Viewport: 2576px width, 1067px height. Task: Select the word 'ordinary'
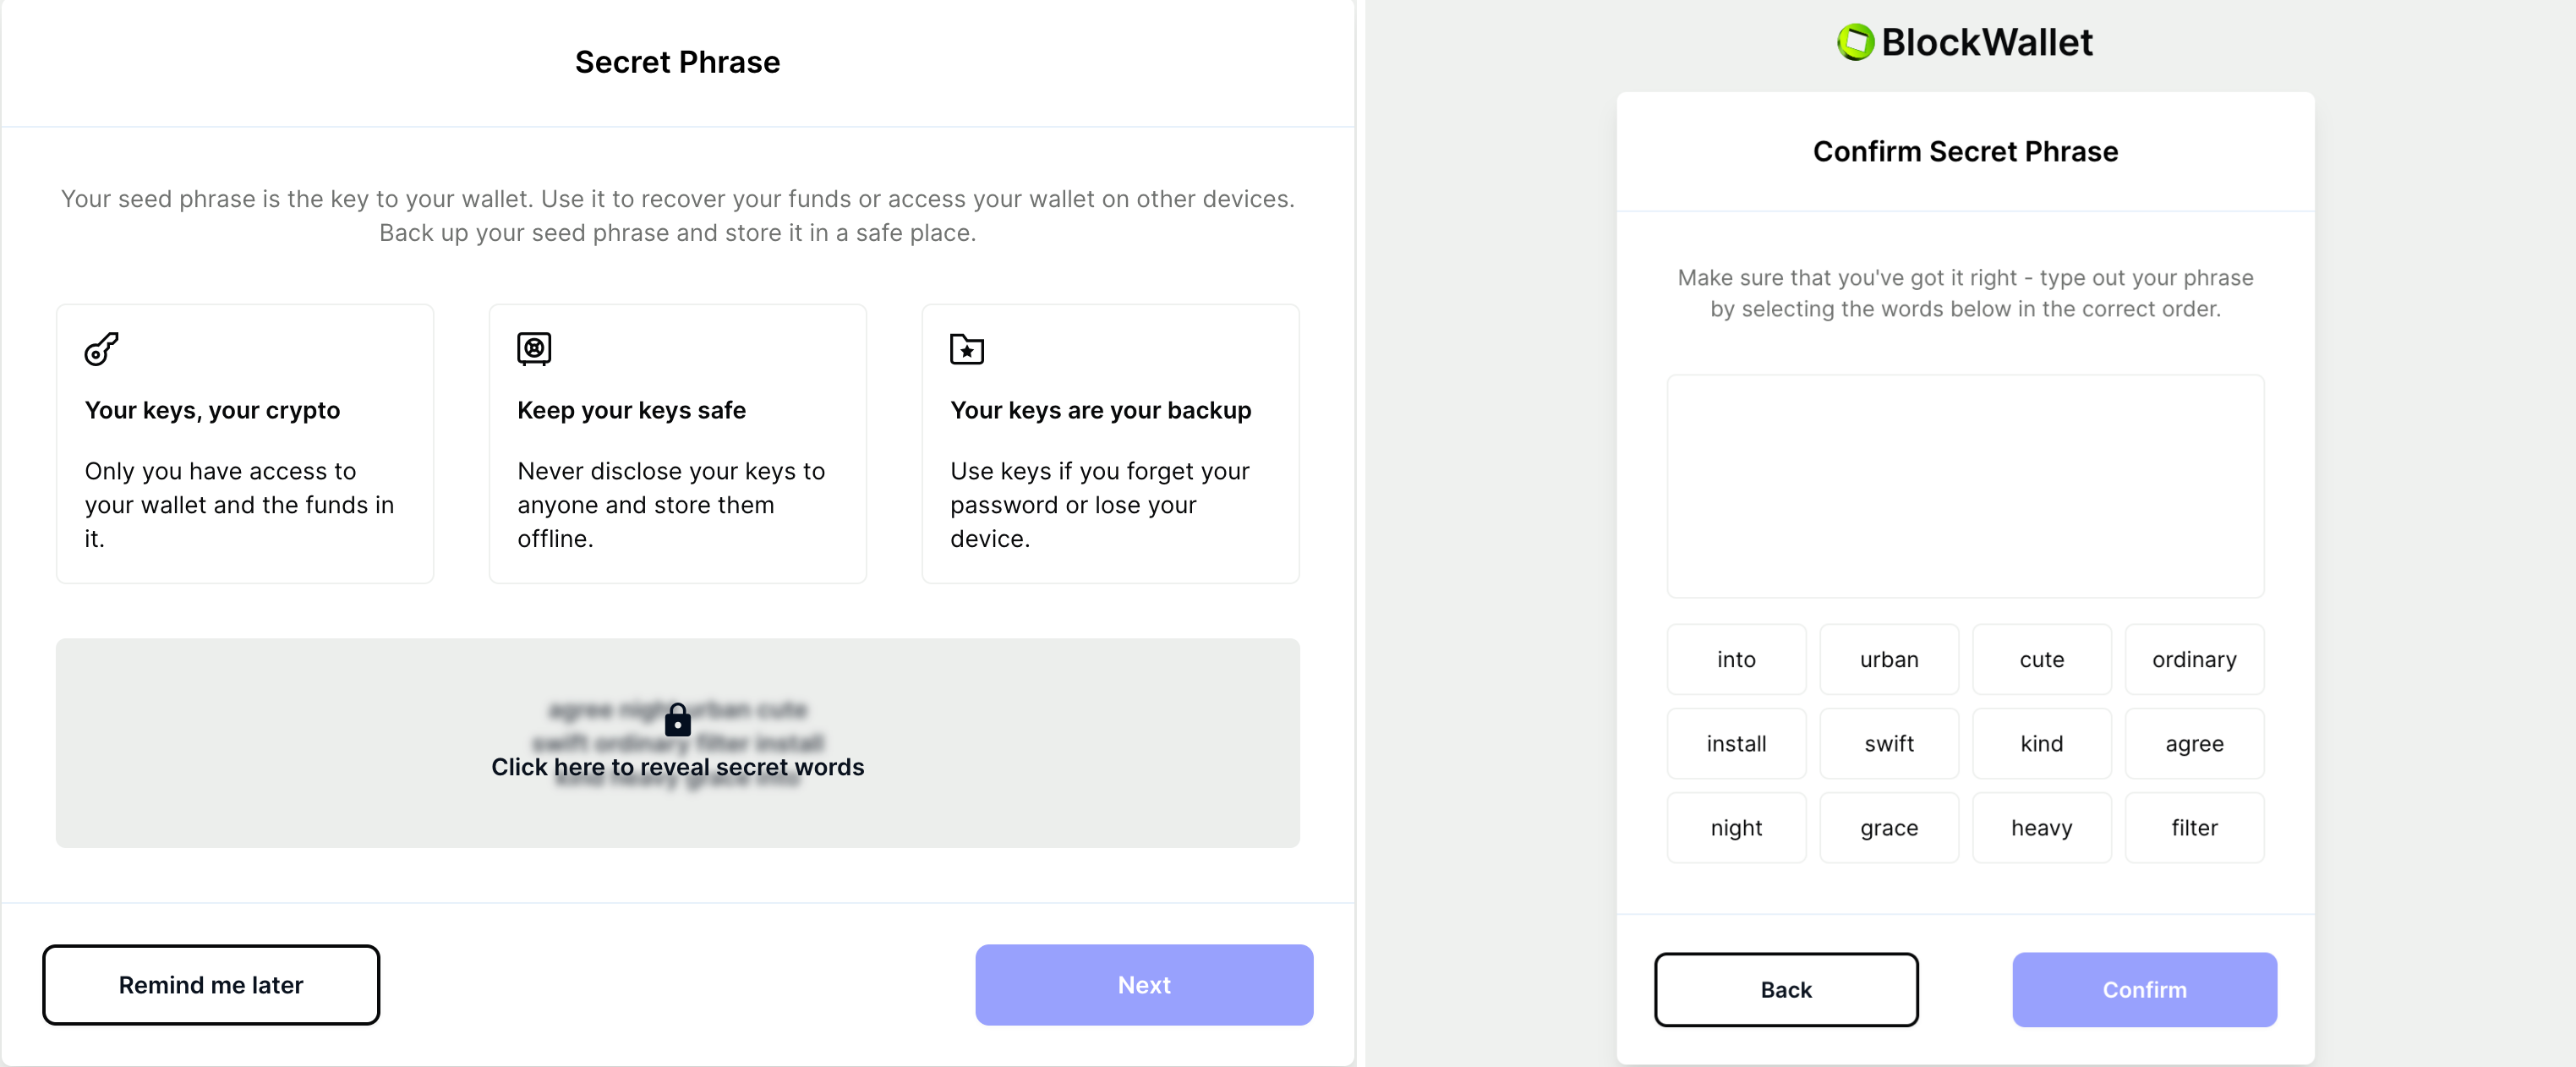(x=2194, y=659)
